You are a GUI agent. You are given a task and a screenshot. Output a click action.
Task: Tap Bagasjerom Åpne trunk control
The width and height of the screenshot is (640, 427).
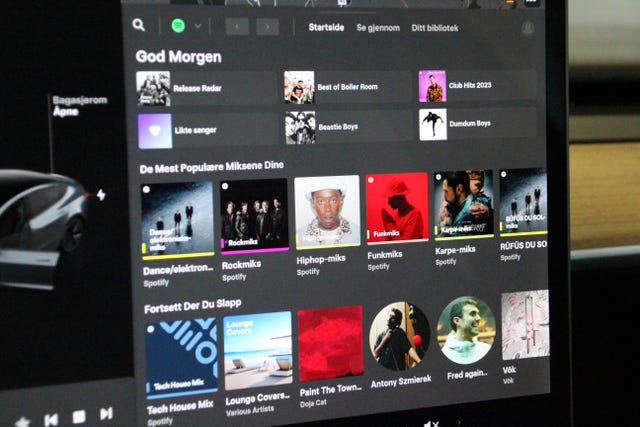pos(80,106)
